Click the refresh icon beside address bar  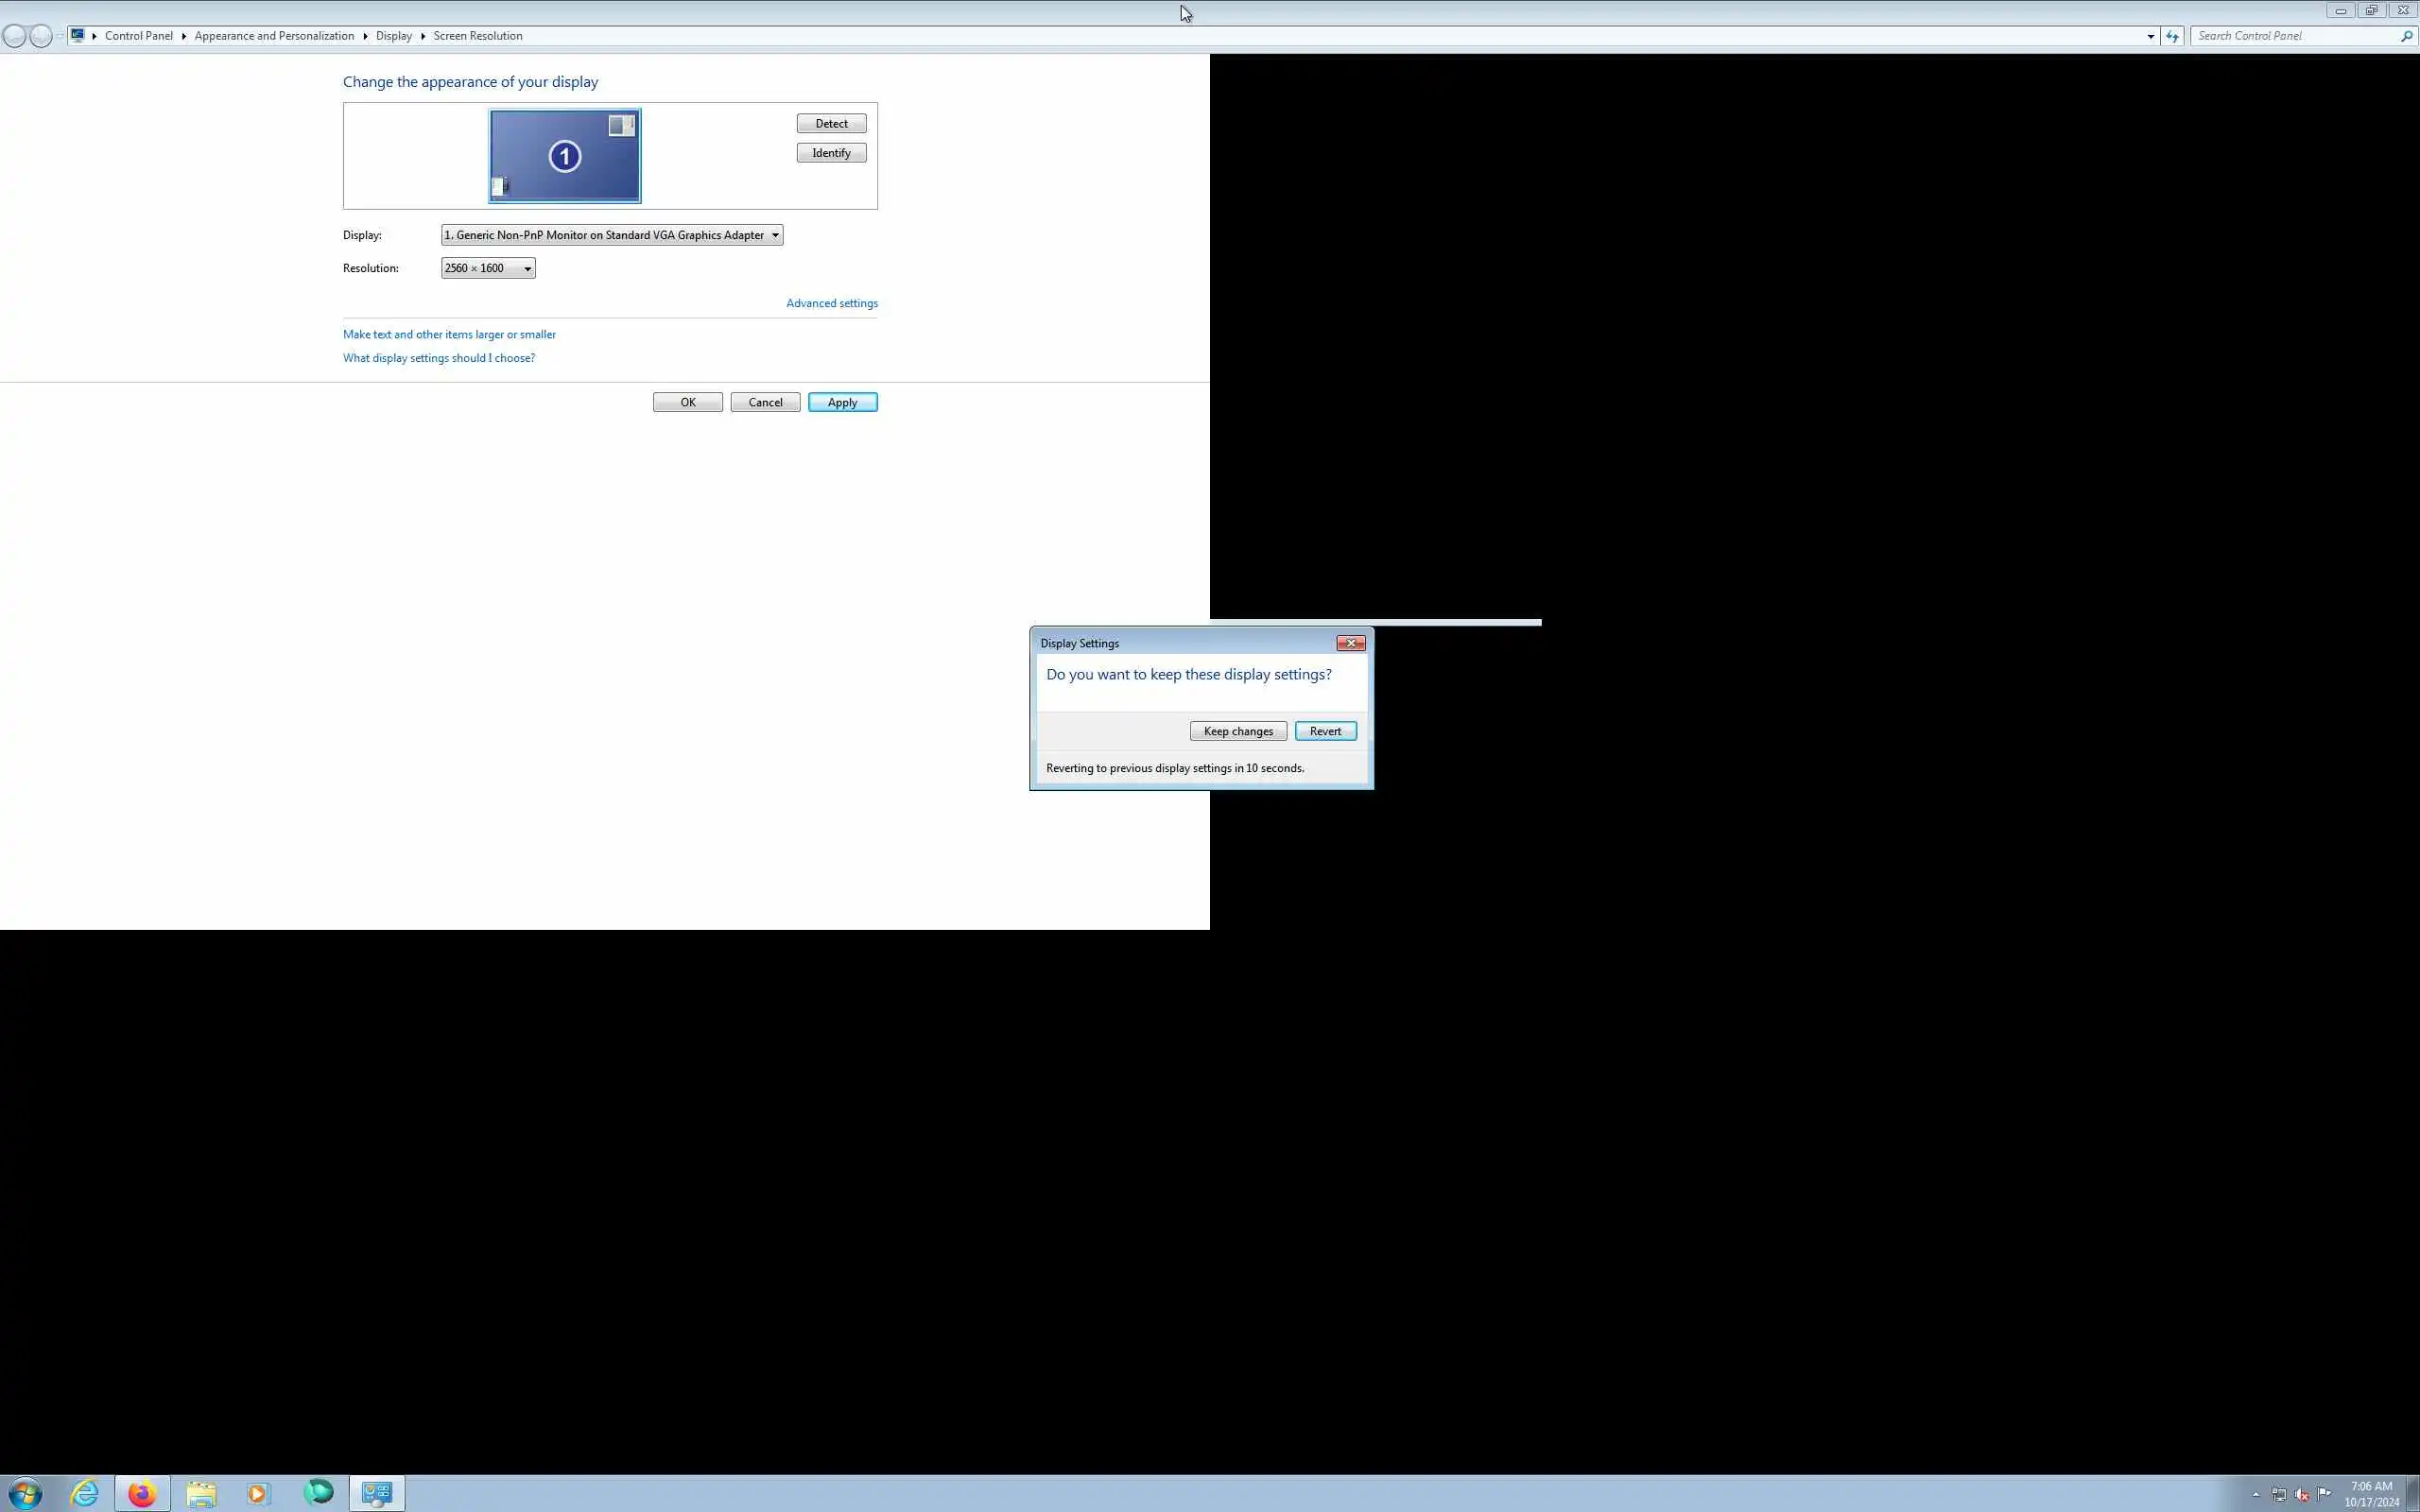2172,36
